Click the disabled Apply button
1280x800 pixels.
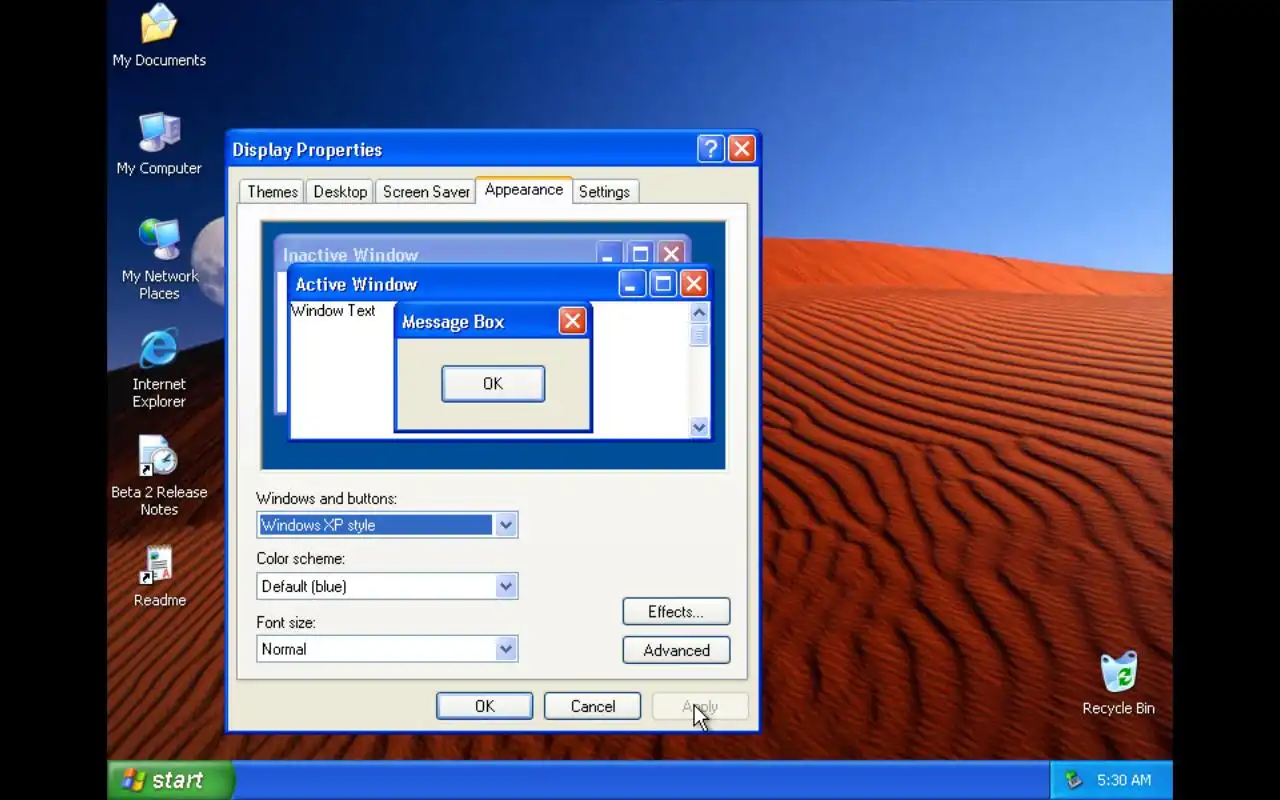tap(700, 706)
